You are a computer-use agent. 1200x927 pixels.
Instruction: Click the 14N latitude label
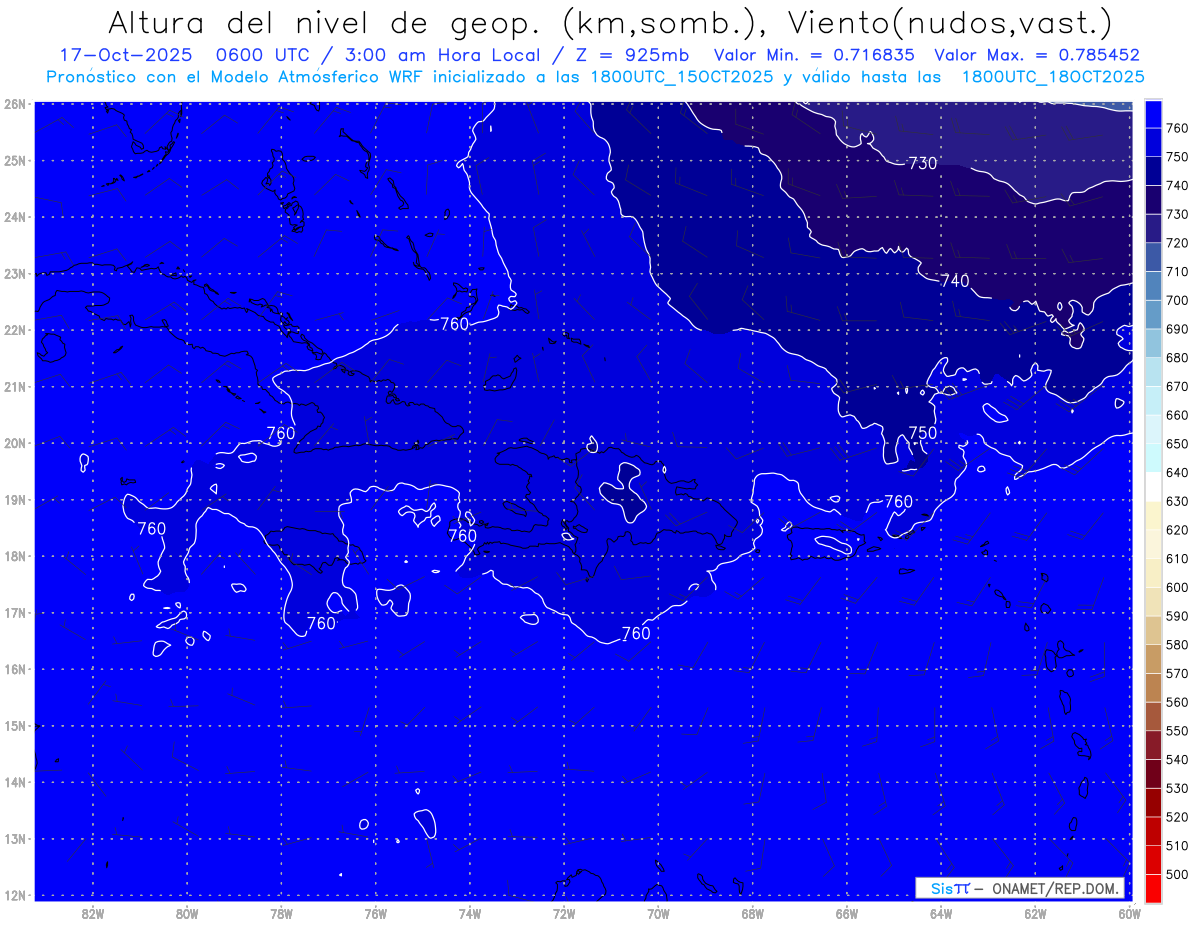point(15,782)
